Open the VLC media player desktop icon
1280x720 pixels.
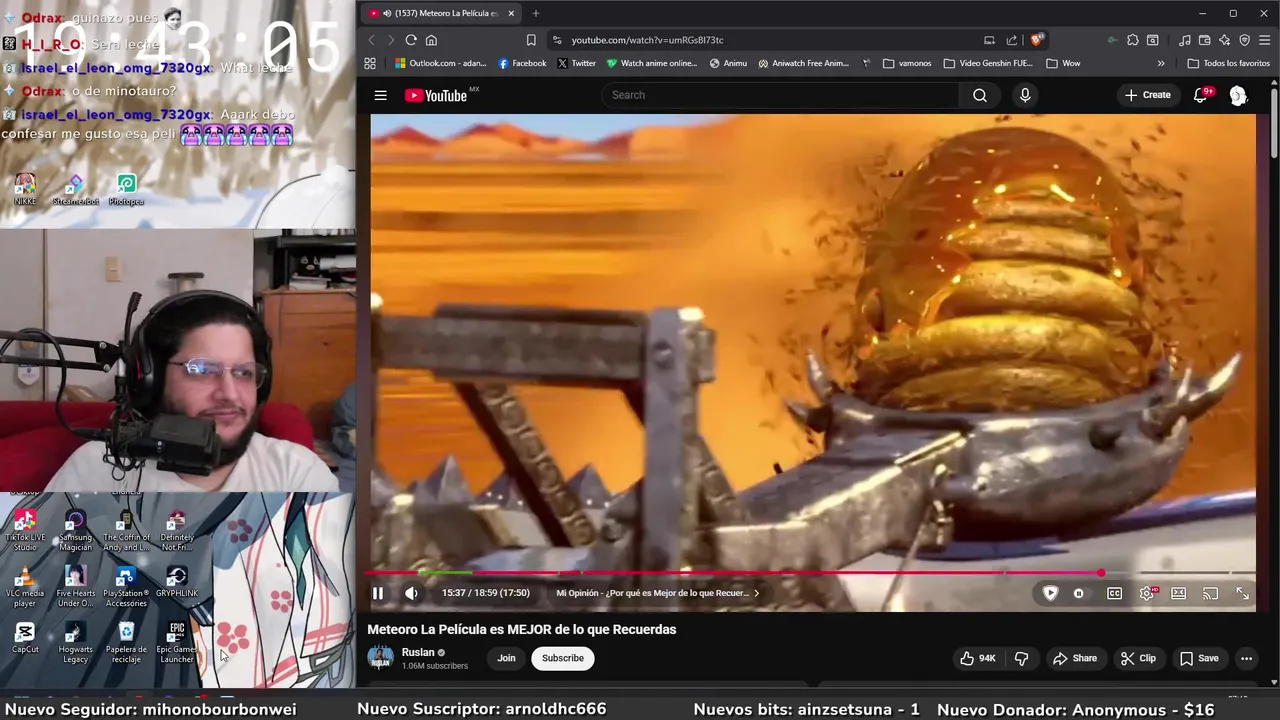pyautogui.click(x=25, y=587)
